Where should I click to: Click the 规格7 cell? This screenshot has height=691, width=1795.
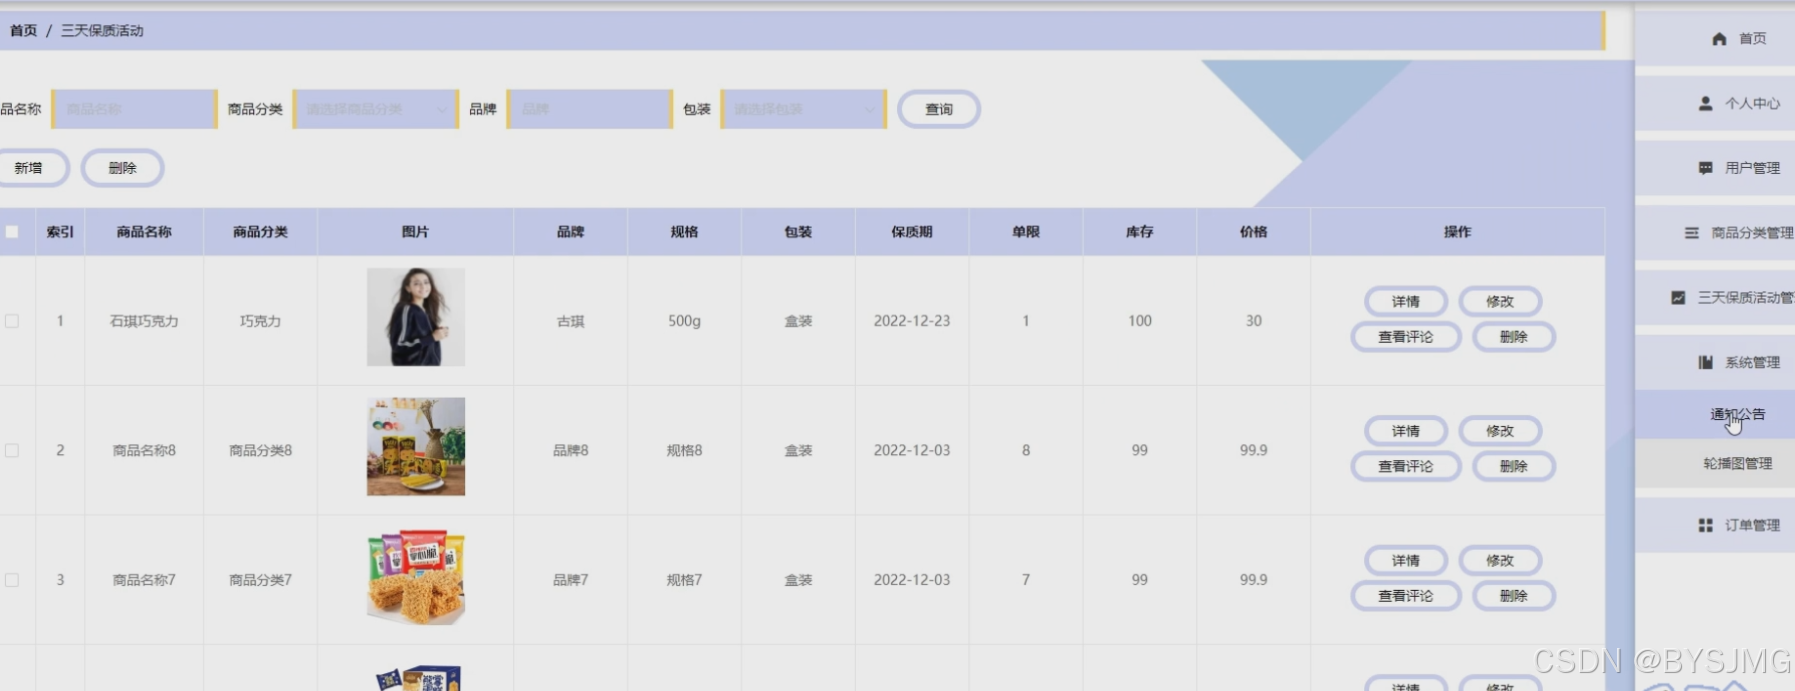[x=684, y=579]
